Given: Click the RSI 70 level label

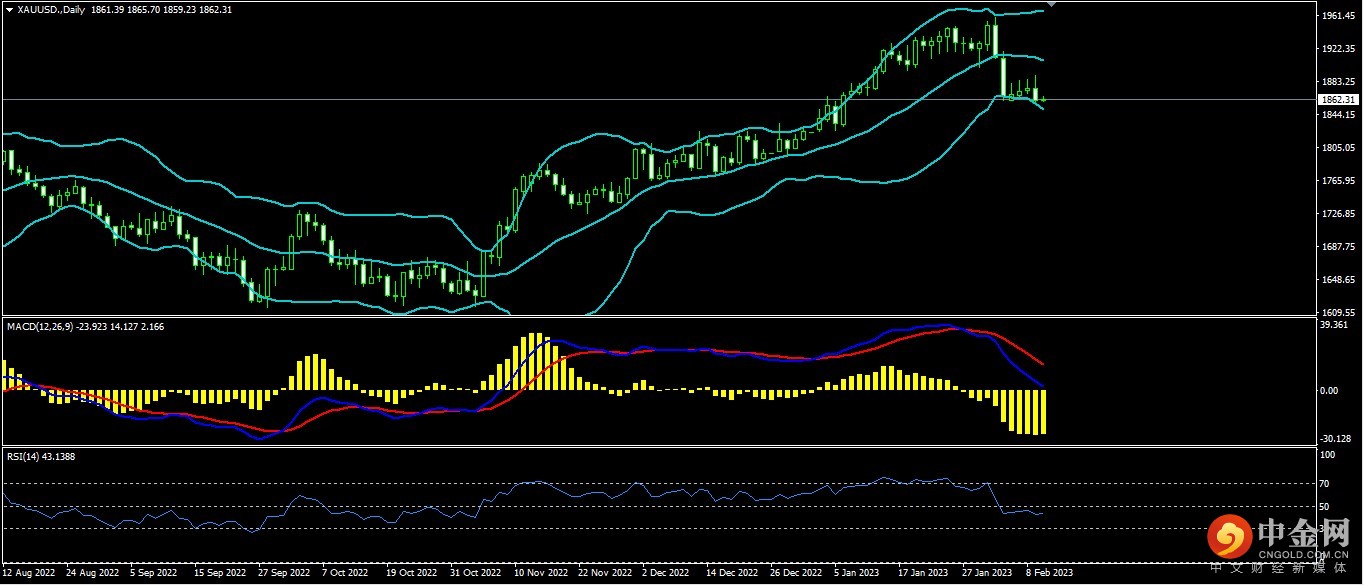Looking at the screenshot, I should pyautogui.click(x=1327, y=484).
